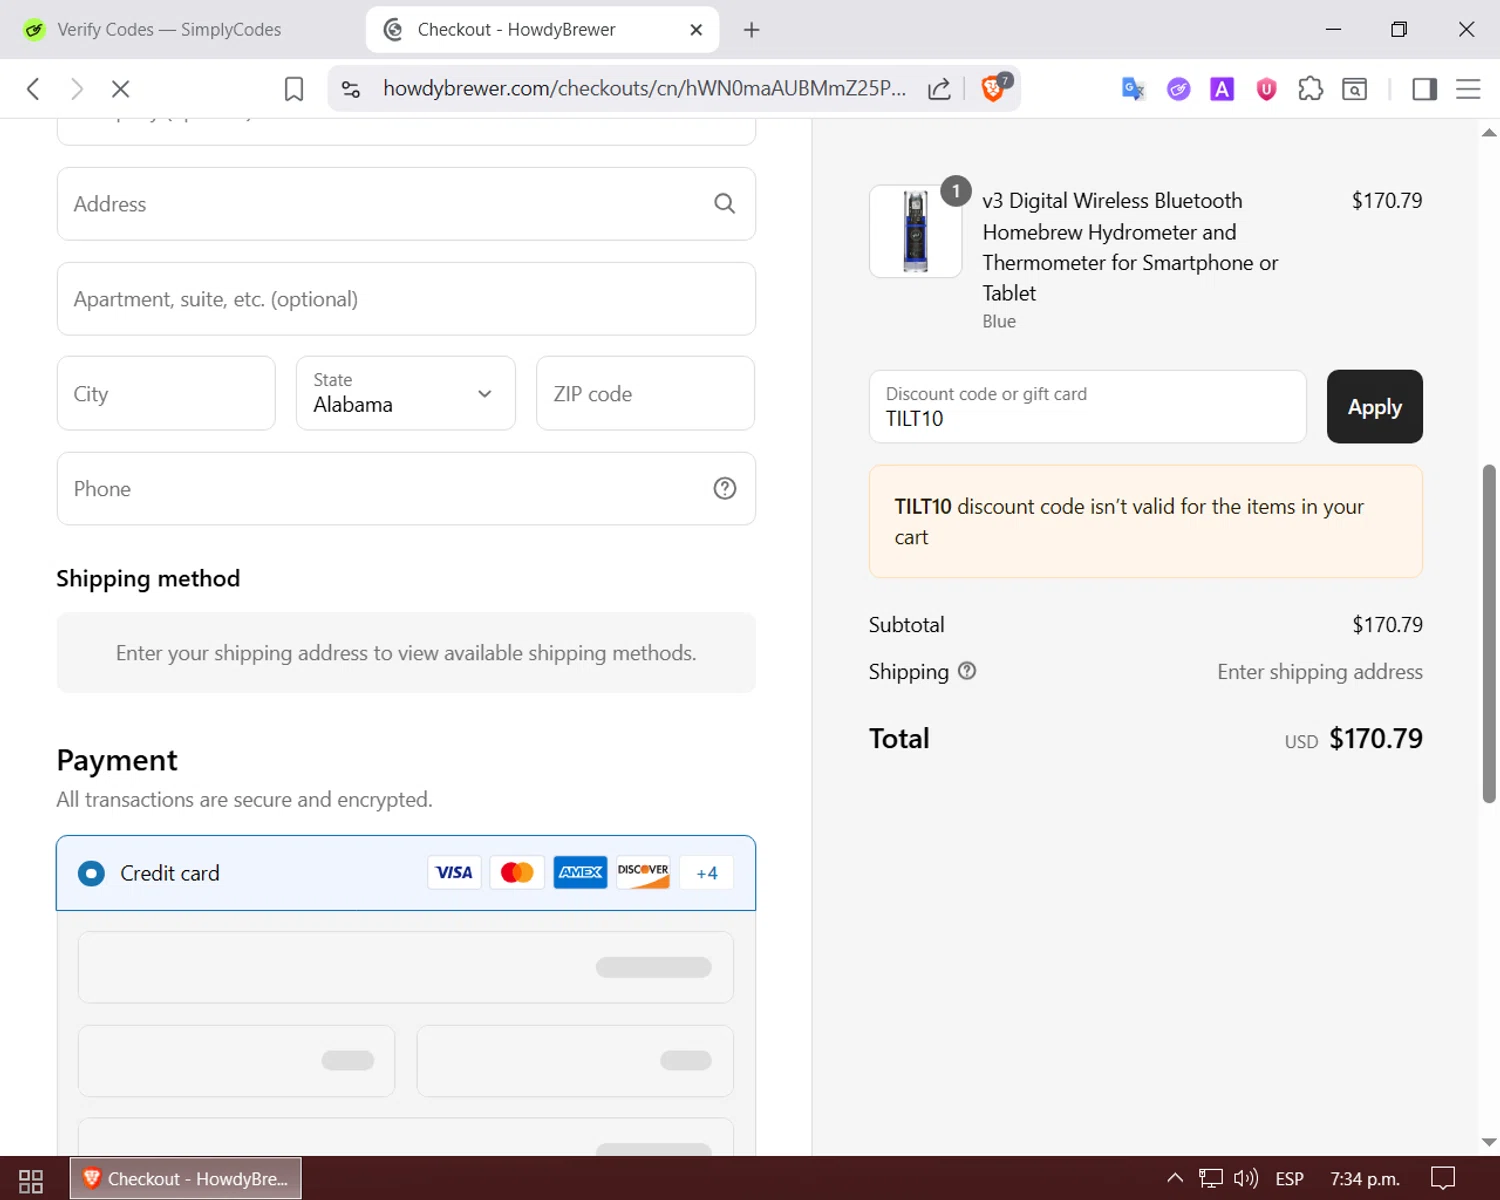
Task: Show the +4 additional payment methods
Action: click(707, 873)
